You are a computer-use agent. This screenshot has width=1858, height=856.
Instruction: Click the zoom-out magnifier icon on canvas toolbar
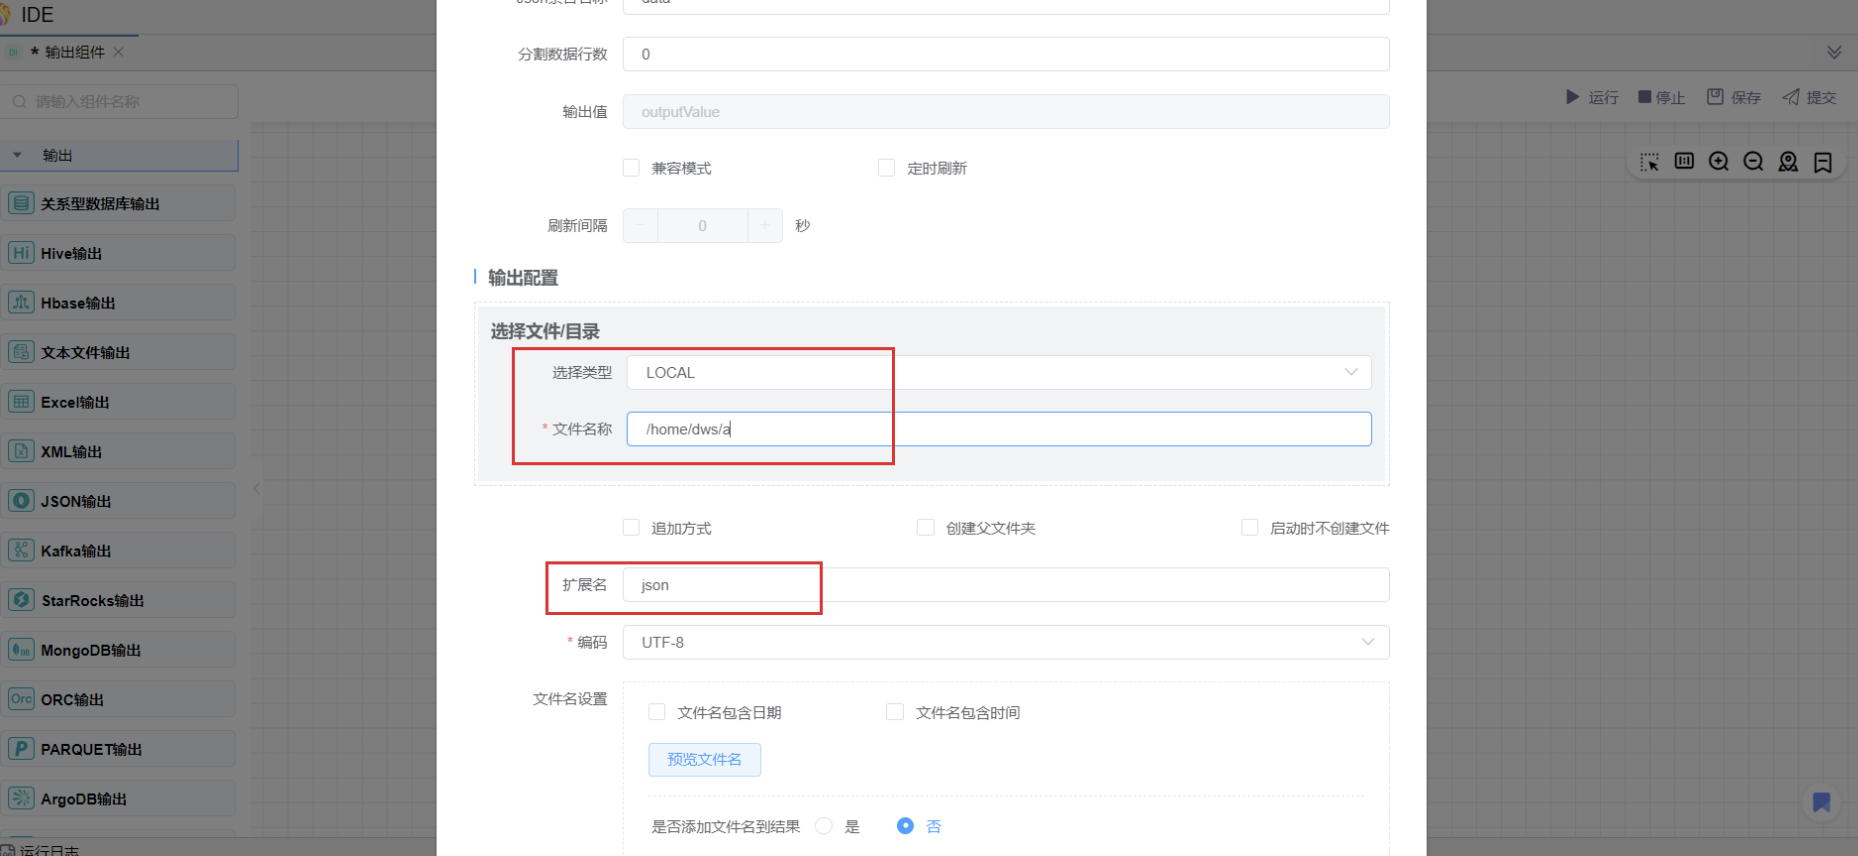(x=1753, y=162)
